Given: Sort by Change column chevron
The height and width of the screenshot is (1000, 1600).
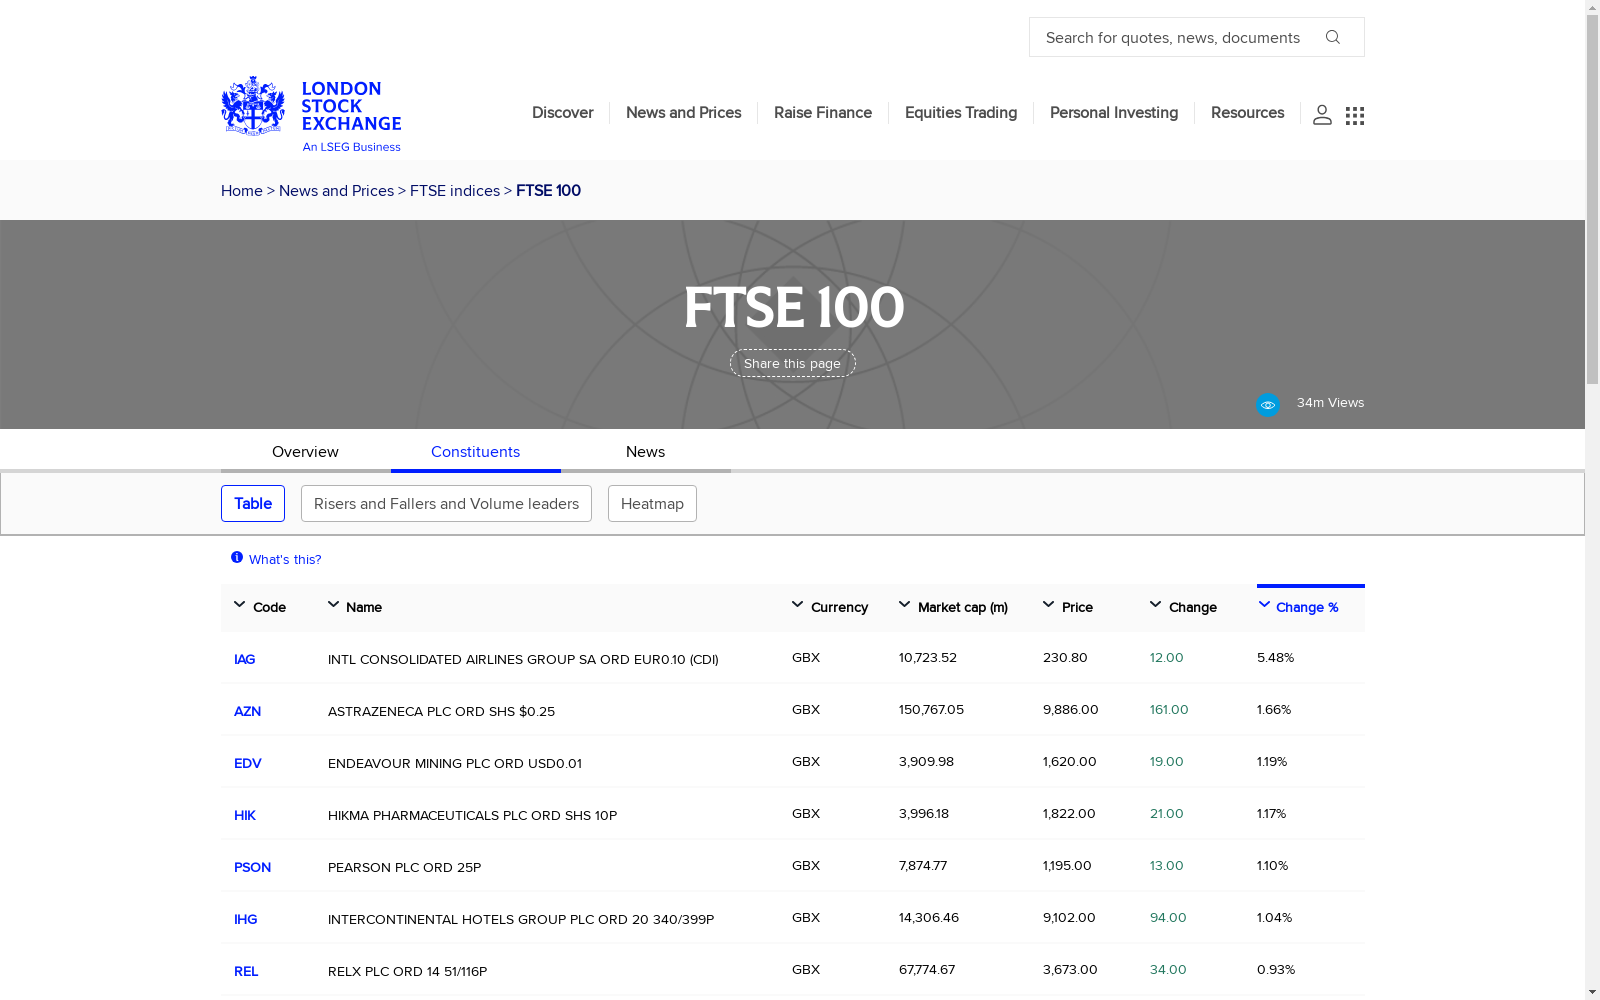Looking at the screenshot, I should pos(1155,605).
